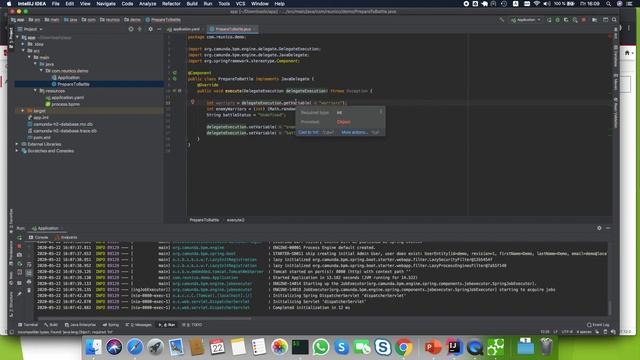This screenshot has width=640, height=360.
Task: Select camunda-h2-database.mv.db file in tree
Action: click(x=60, y=124)
